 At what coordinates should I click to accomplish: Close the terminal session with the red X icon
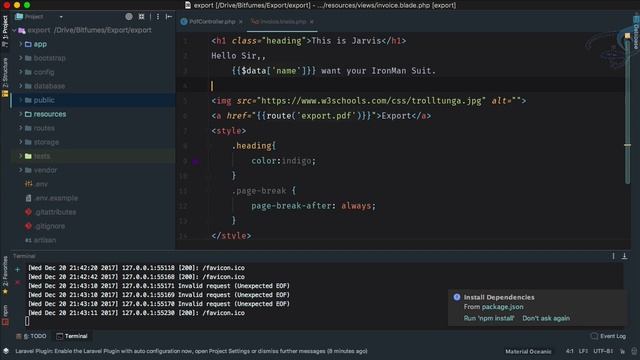[x=18, y=282]
